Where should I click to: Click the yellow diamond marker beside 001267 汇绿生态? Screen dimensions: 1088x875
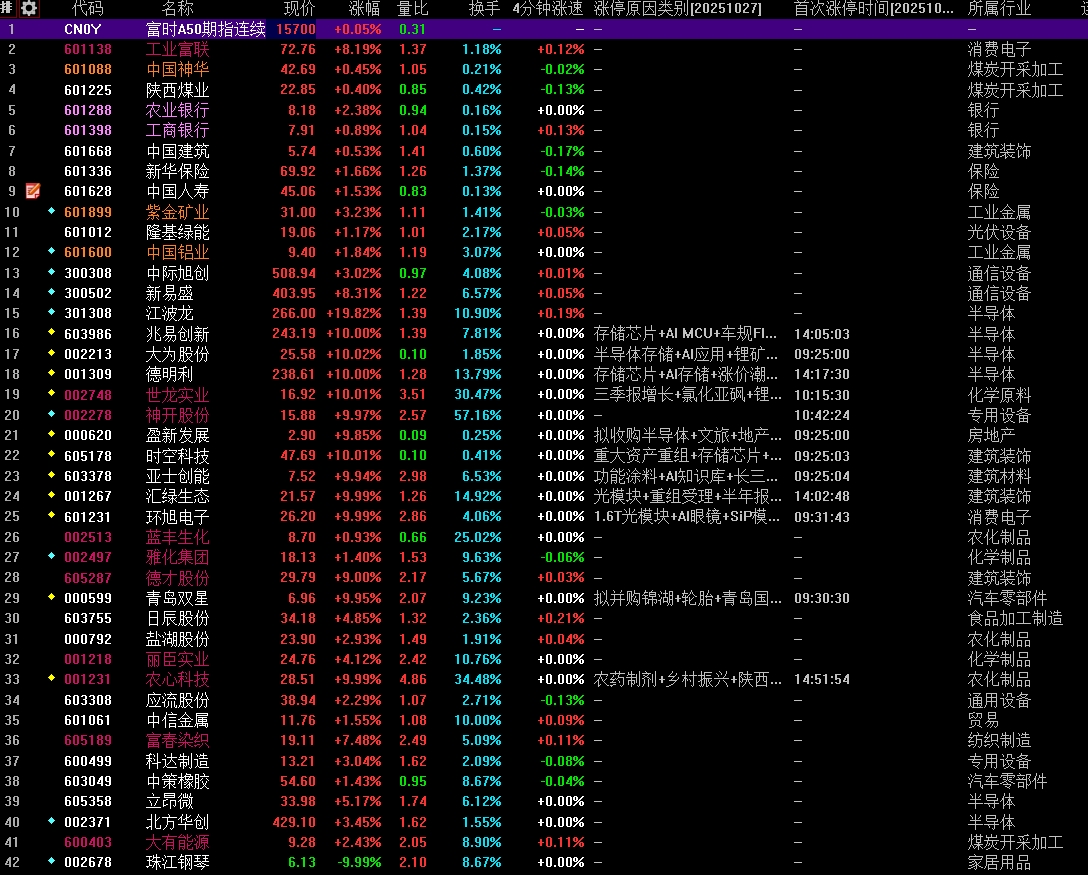tap(51, 495)
